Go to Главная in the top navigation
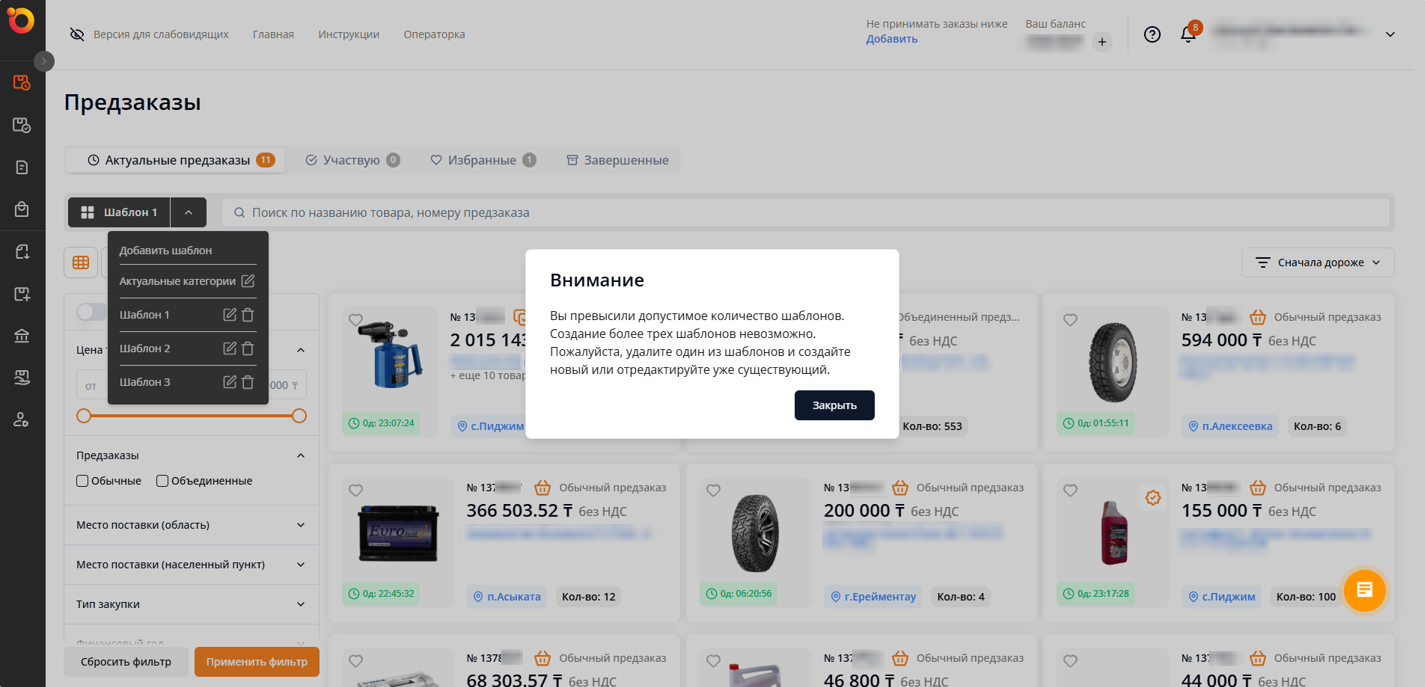This screenshot has width=1425, height=687. tap(273, 34)
